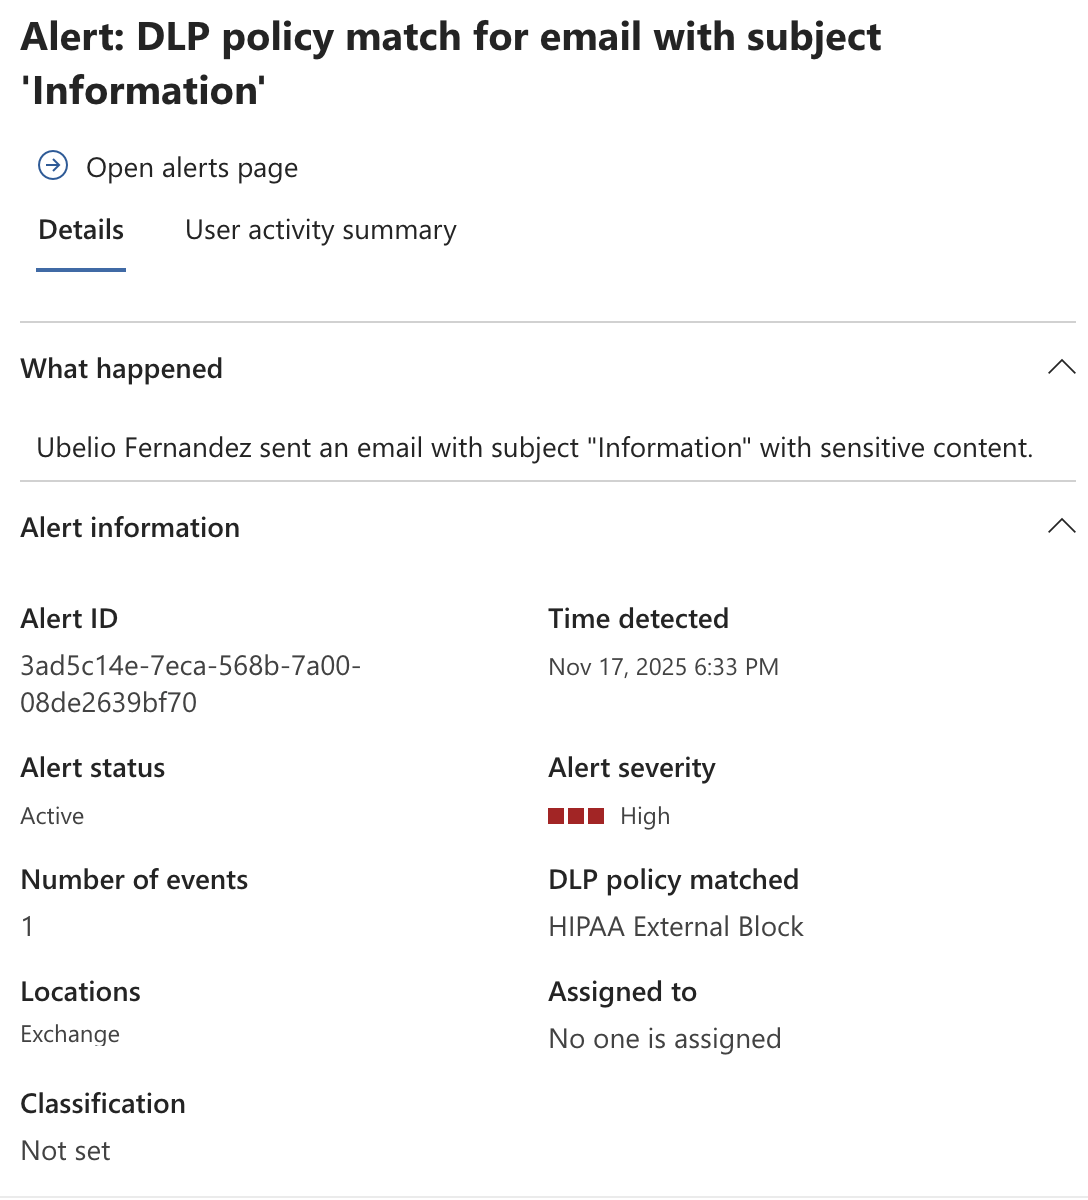Click the Ubelio Fernandez event description text
Screen dimensions: 1088x1200
click(x=534, y=448)
